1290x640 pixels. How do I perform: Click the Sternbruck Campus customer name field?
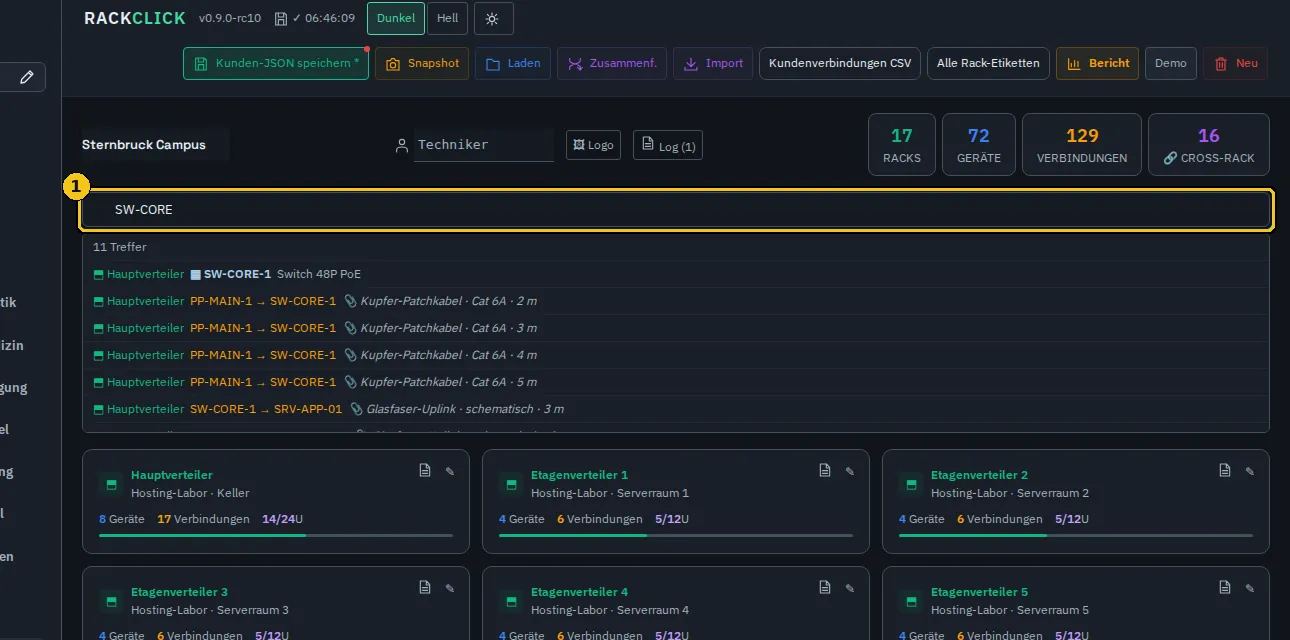(155, 145)
